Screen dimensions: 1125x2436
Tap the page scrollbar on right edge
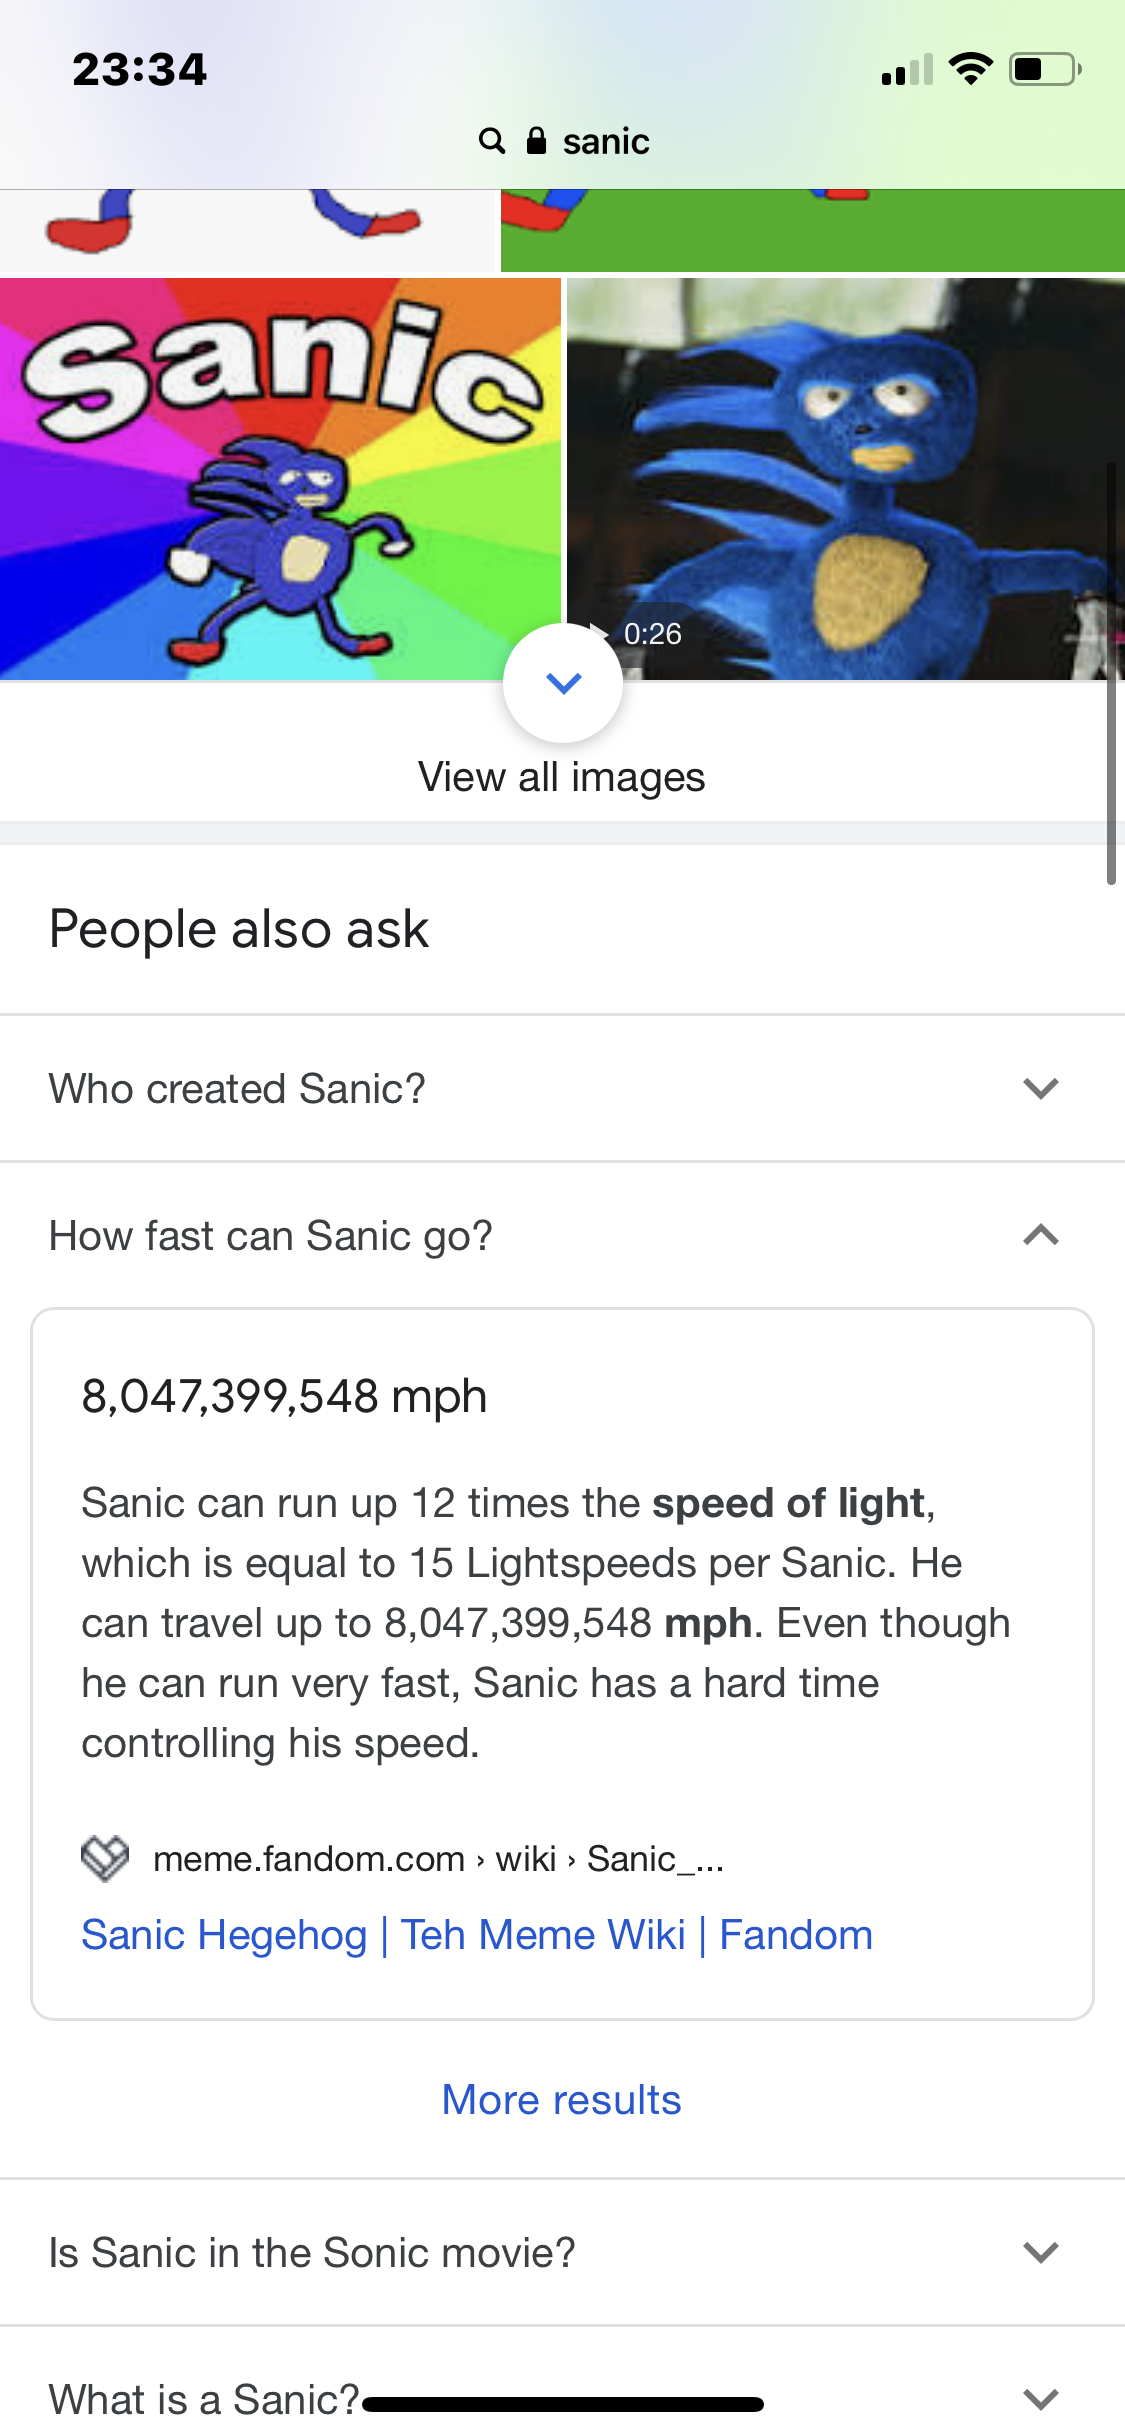1111,674
